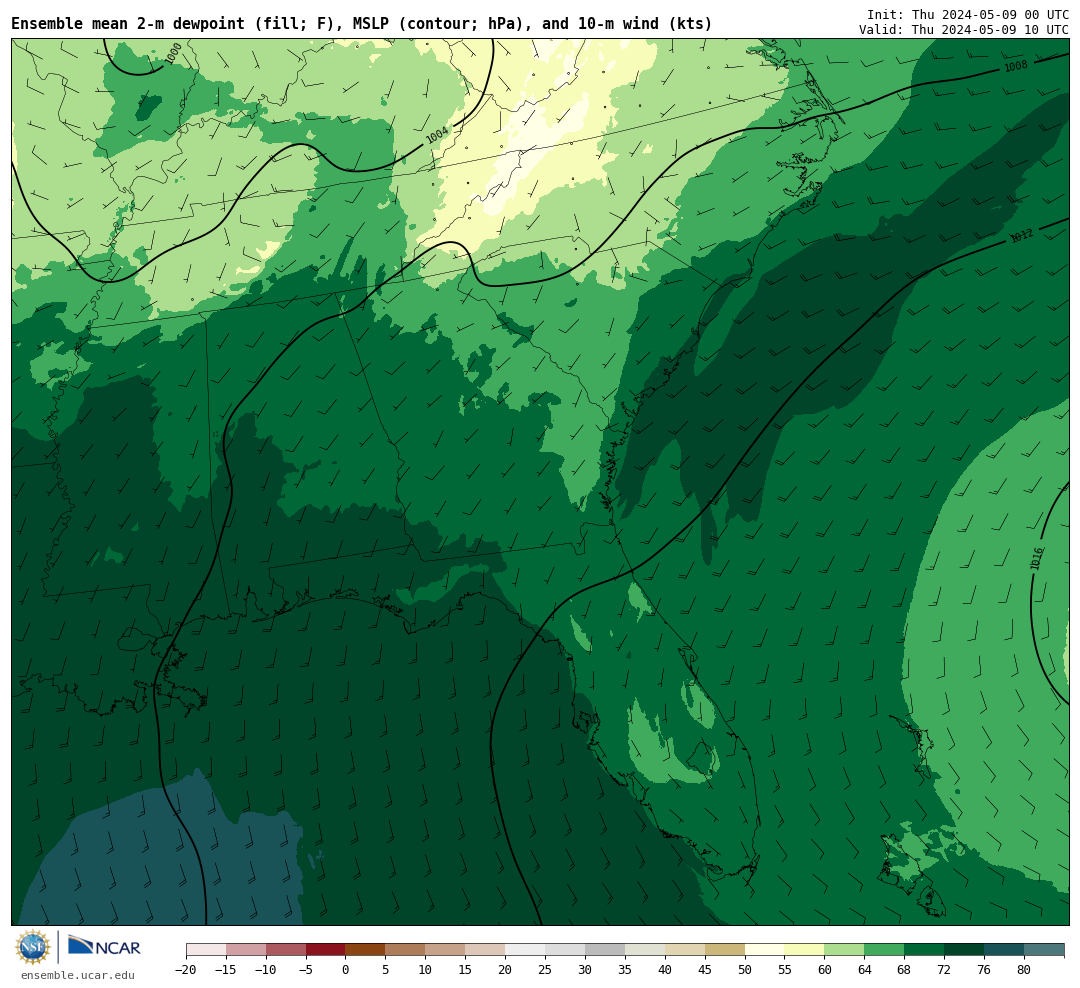Click the 55 colorbar tick label
The image size is (1080, 988).
[x=785, y=970]
